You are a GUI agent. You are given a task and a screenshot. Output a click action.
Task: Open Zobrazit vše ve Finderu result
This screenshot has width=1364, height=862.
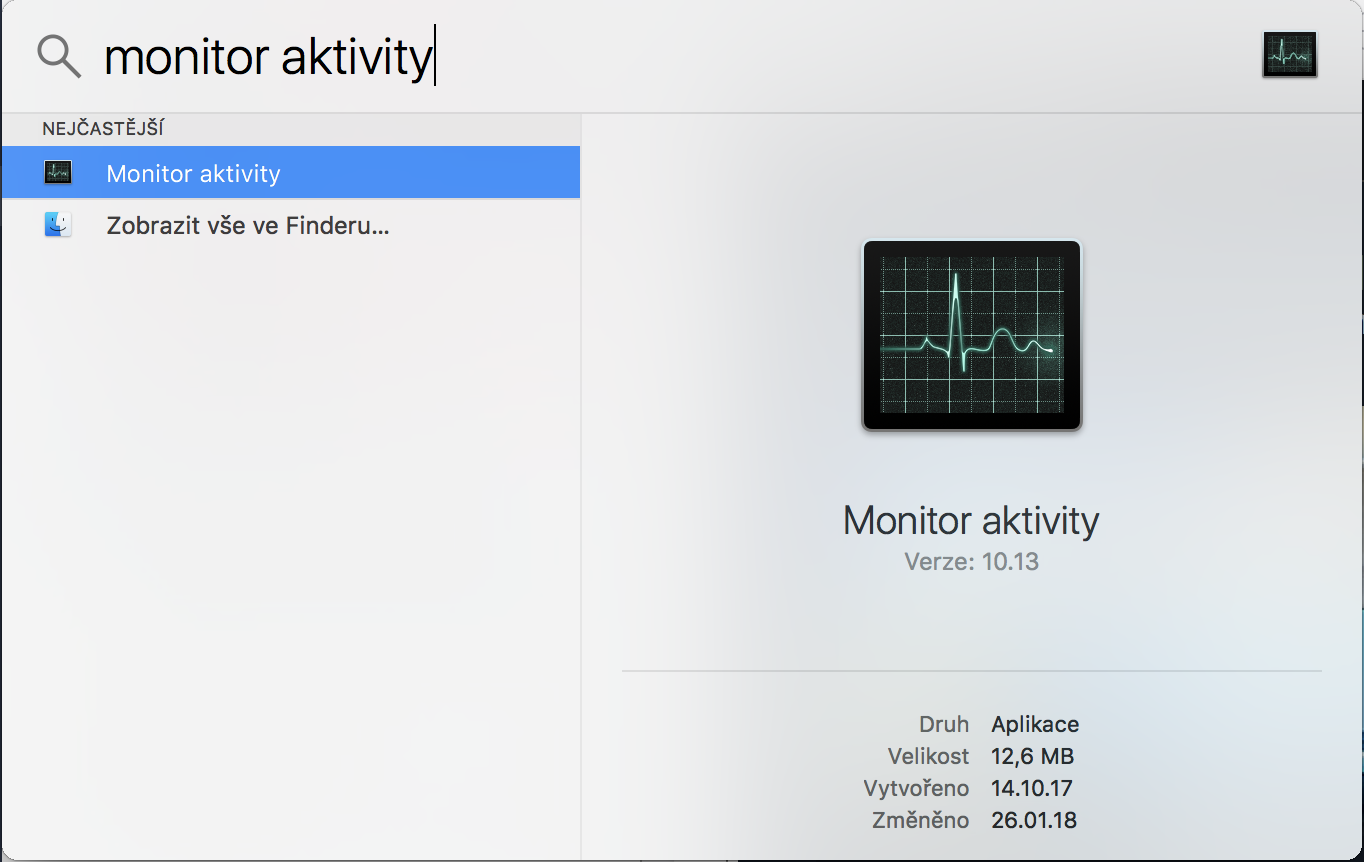click(x=247, y=226)
